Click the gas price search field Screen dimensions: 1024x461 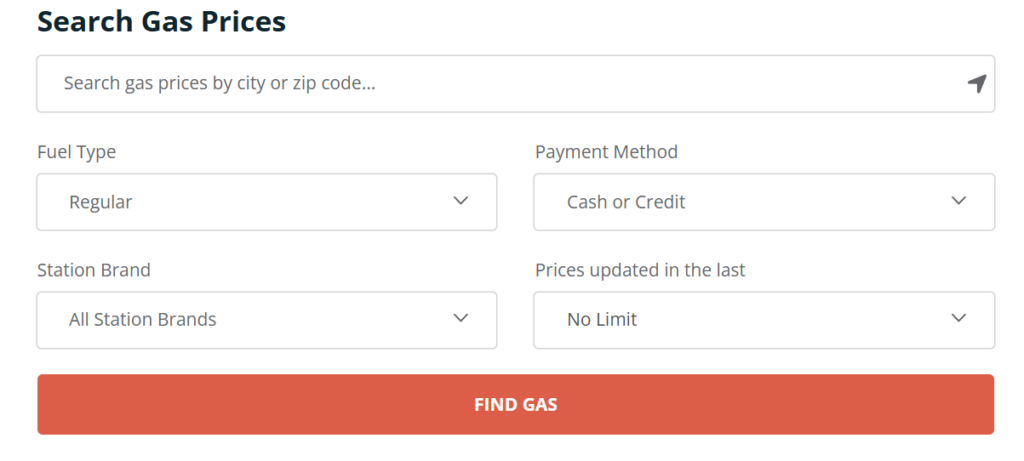[500, 83]
